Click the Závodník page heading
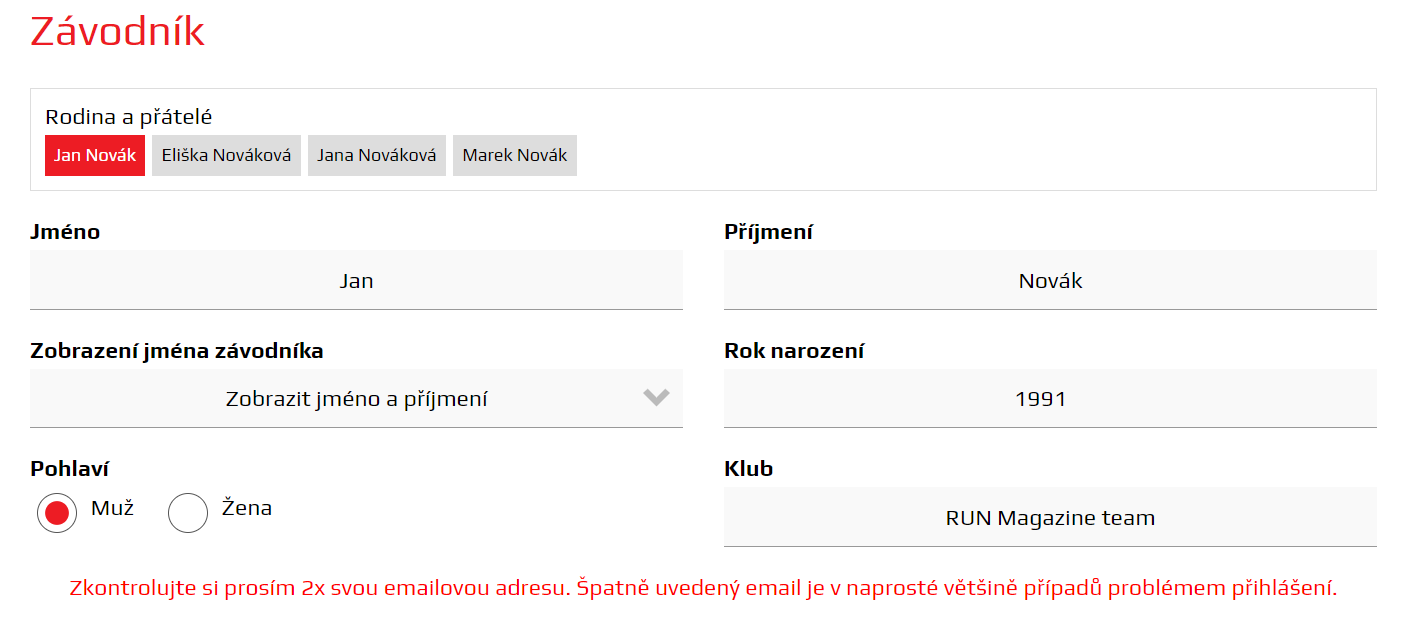This screenshot has height=629, width=1411. click(117, 32)
